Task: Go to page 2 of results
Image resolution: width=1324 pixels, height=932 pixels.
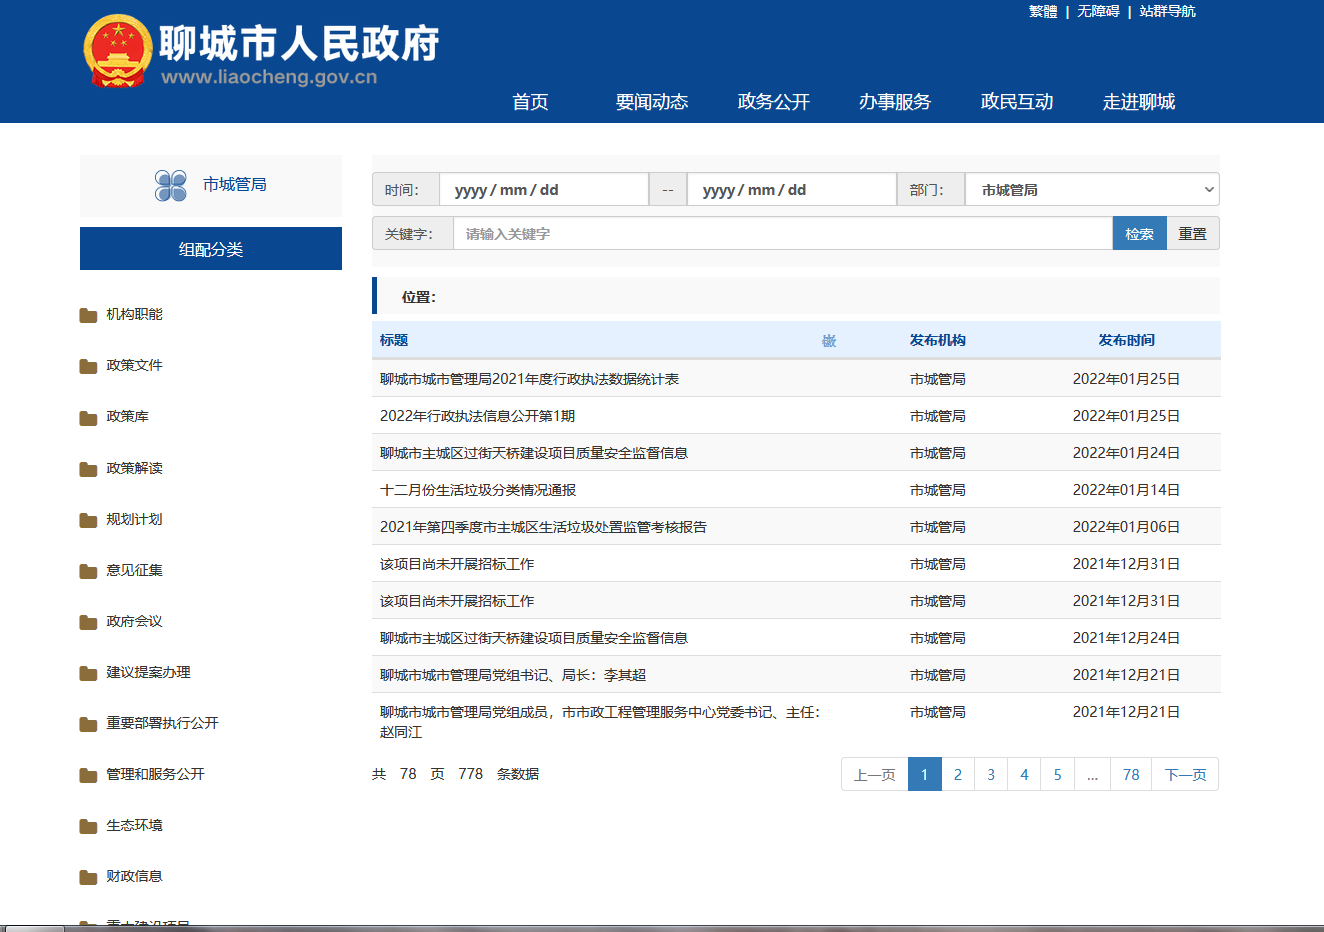Action: [958, 774]
